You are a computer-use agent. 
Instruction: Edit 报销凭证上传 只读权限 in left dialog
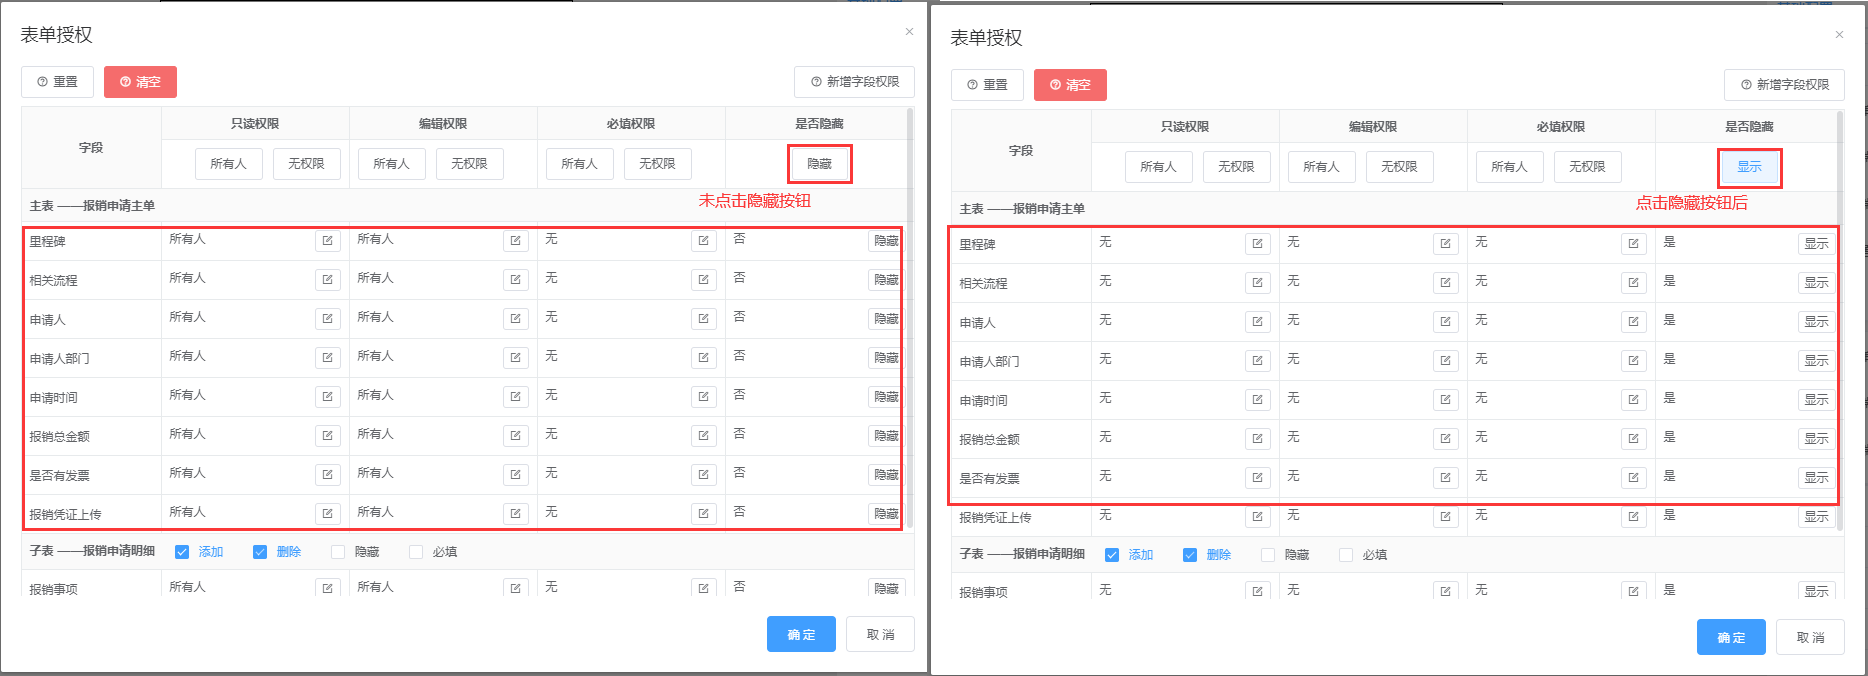pyautogui.click(x=328, y=514)
